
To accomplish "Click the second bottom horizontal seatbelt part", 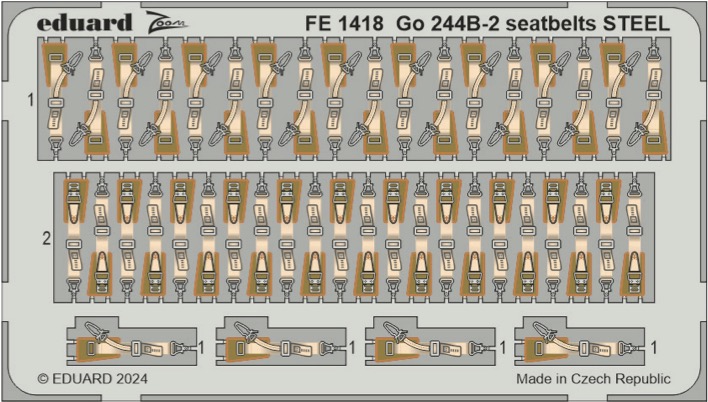I will (x=281, y=341).
